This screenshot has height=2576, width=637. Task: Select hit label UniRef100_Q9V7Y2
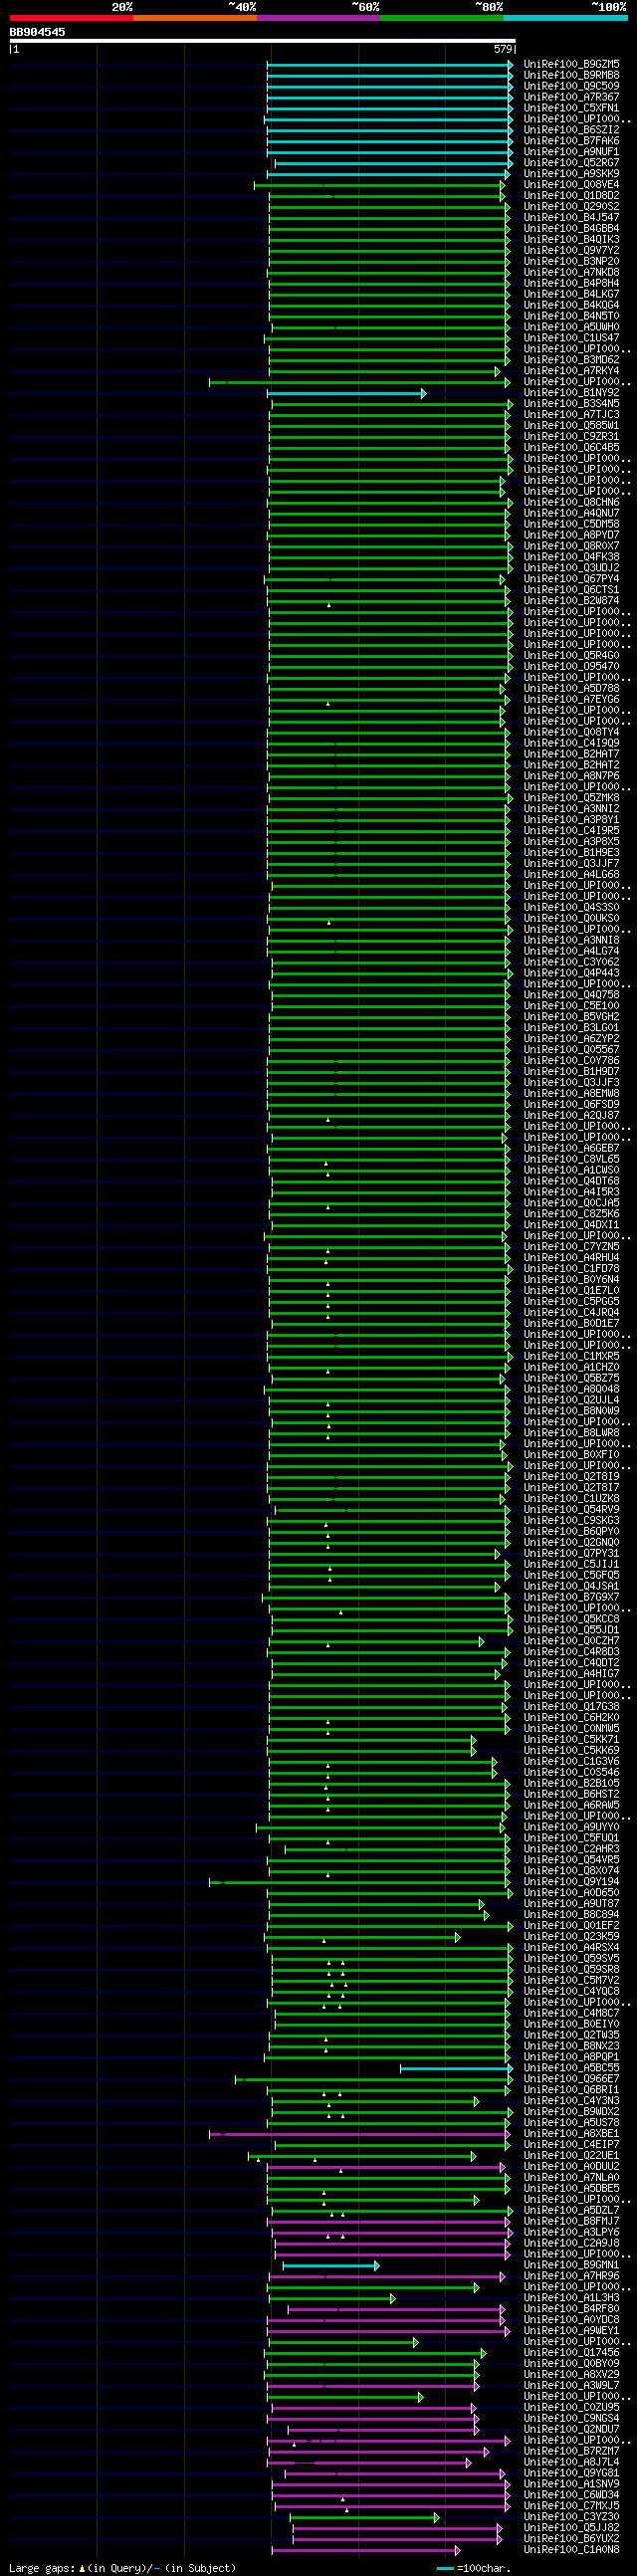[x=571, y=251]
